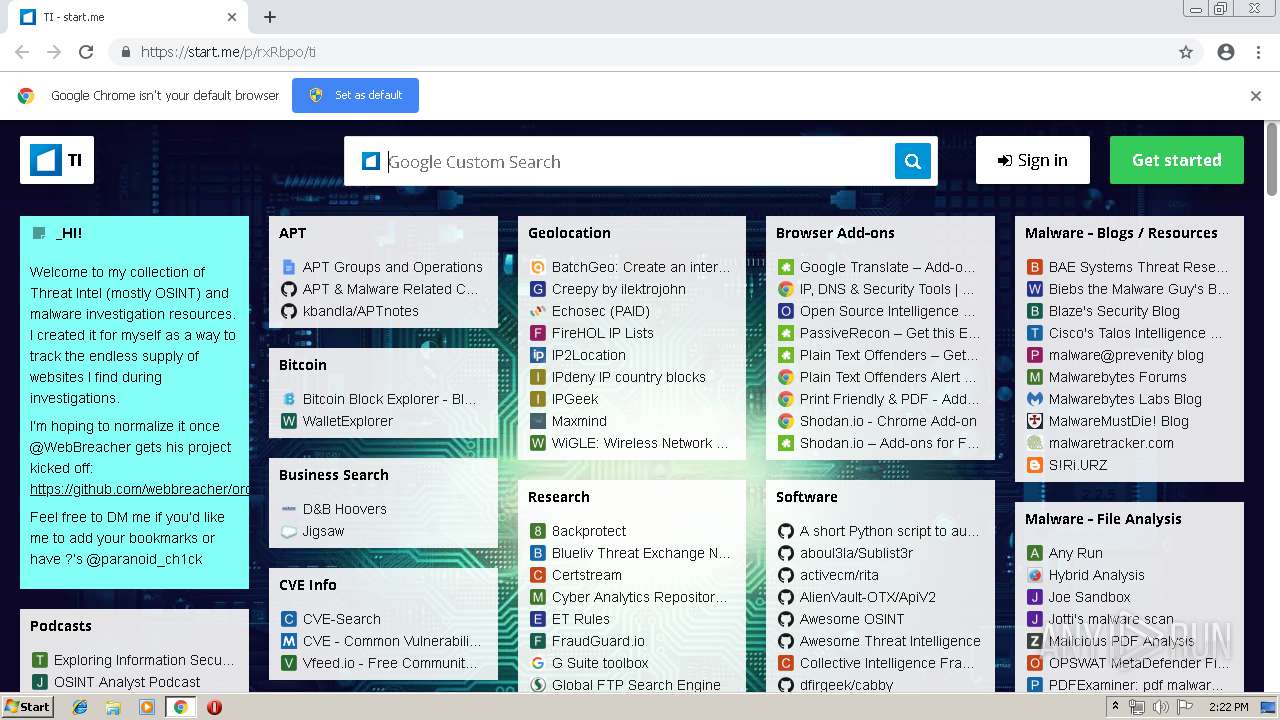1280x720 pixels.
Task: Open the FraudGuard.io link
Action: [x=598, y=641]
